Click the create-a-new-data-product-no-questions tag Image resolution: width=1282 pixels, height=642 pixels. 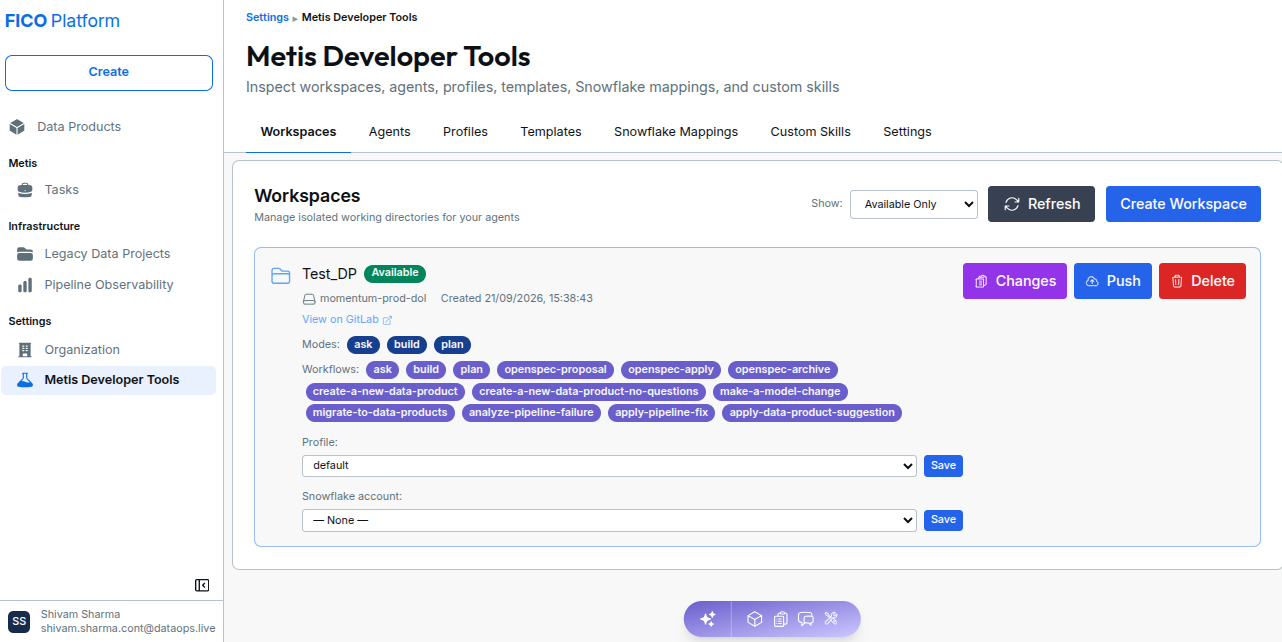[590, 392]
